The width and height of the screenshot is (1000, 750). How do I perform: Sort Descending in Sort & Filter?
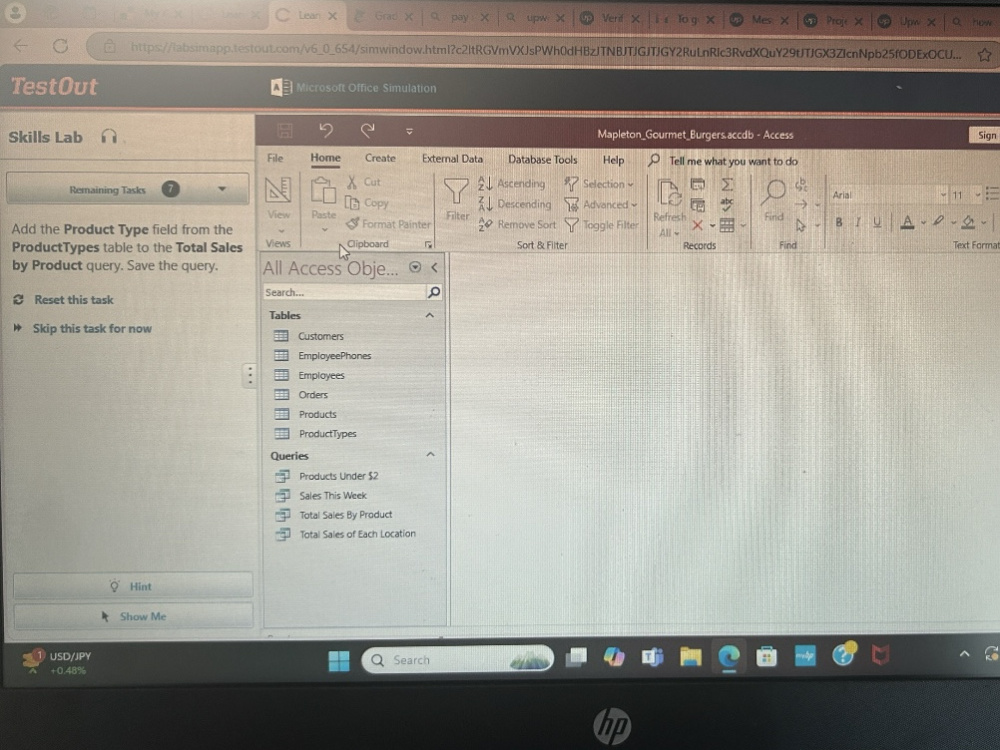point(515,204)
